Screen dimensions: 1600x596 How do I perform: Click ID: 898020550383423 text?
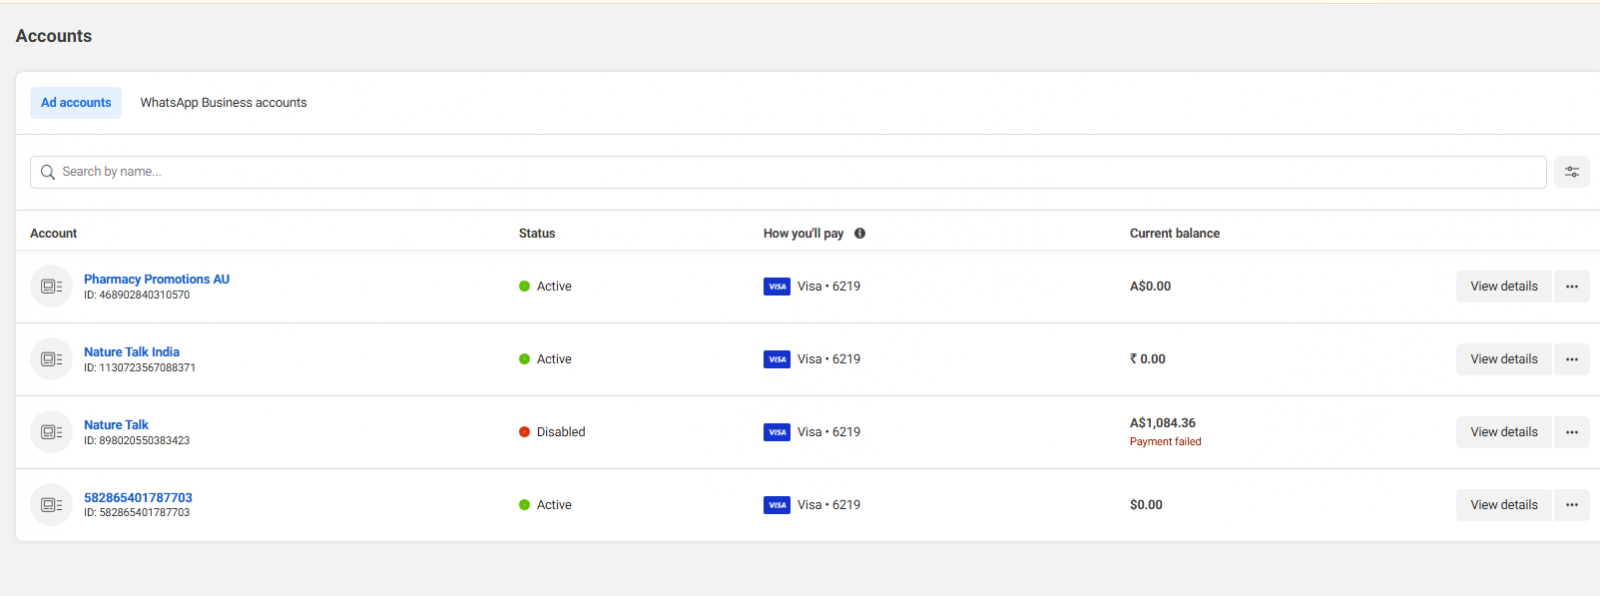137,441
